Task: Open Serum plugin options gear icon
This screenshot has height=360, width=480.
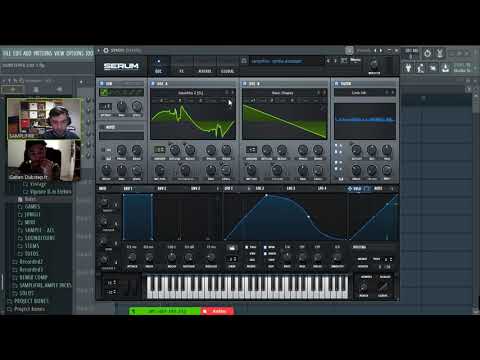Action: (106, 50)
